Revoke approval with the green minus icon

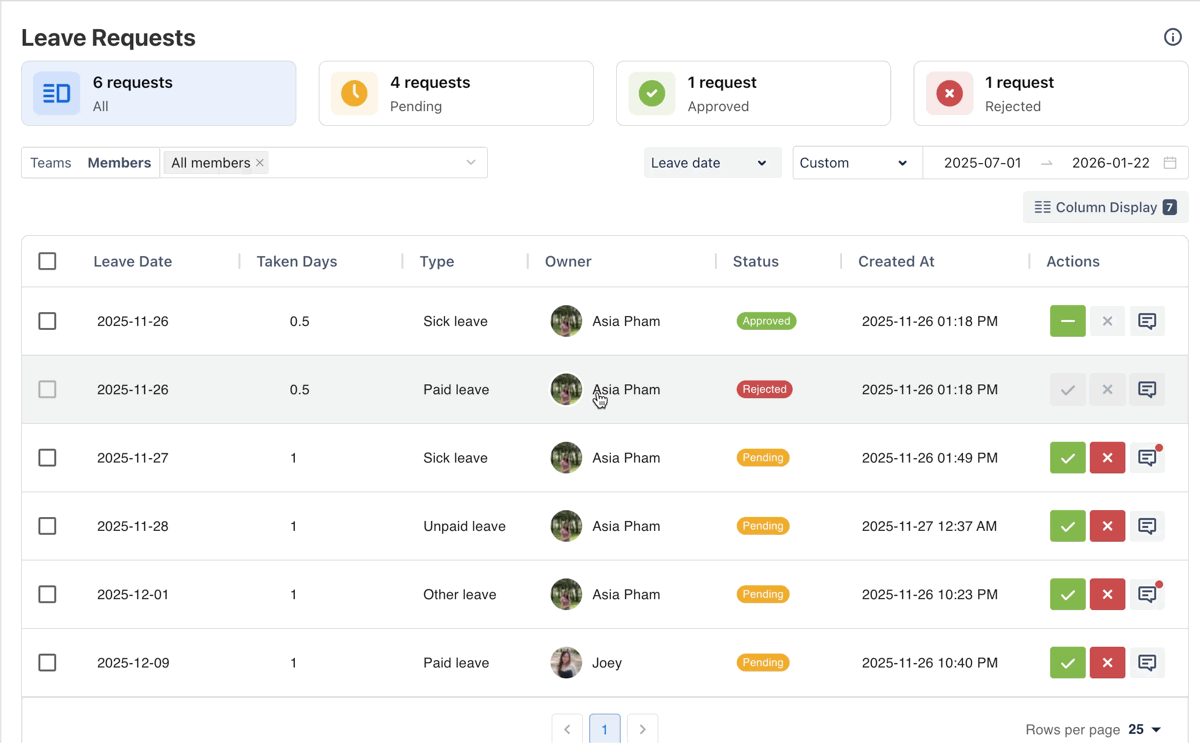coord(1067,321)
